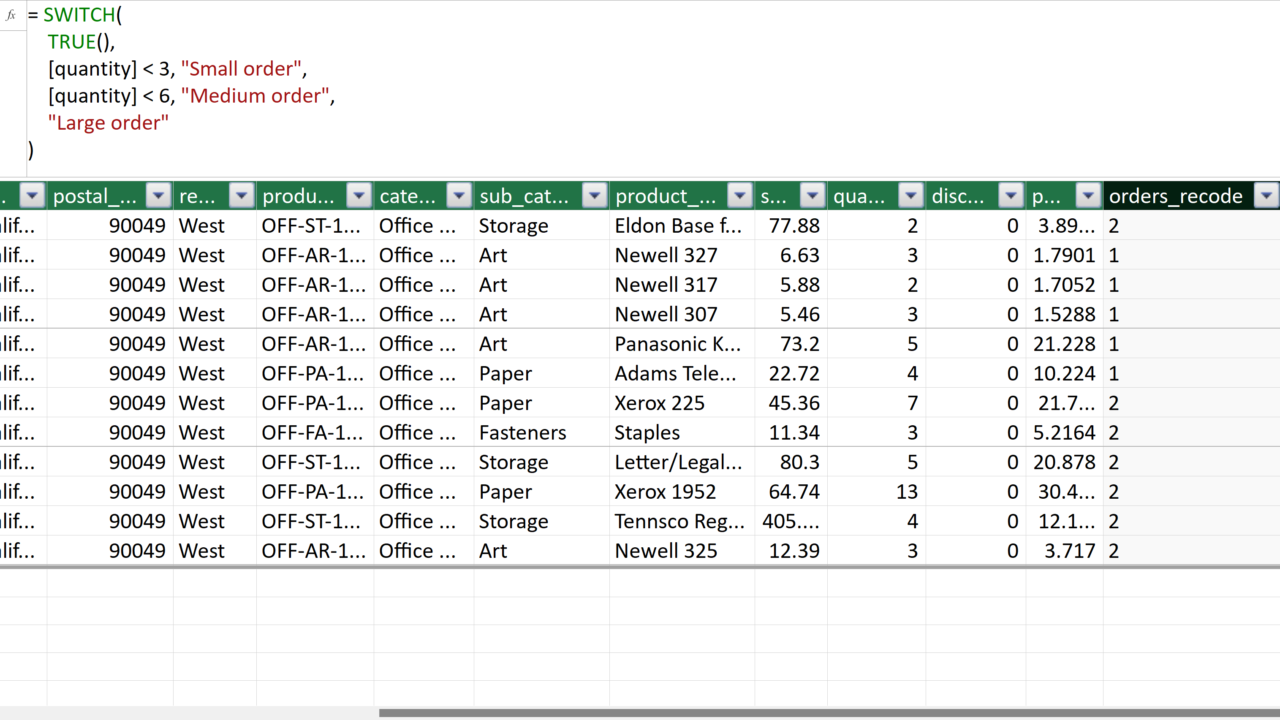Click the "Large order" text in formula

[109, 123]
